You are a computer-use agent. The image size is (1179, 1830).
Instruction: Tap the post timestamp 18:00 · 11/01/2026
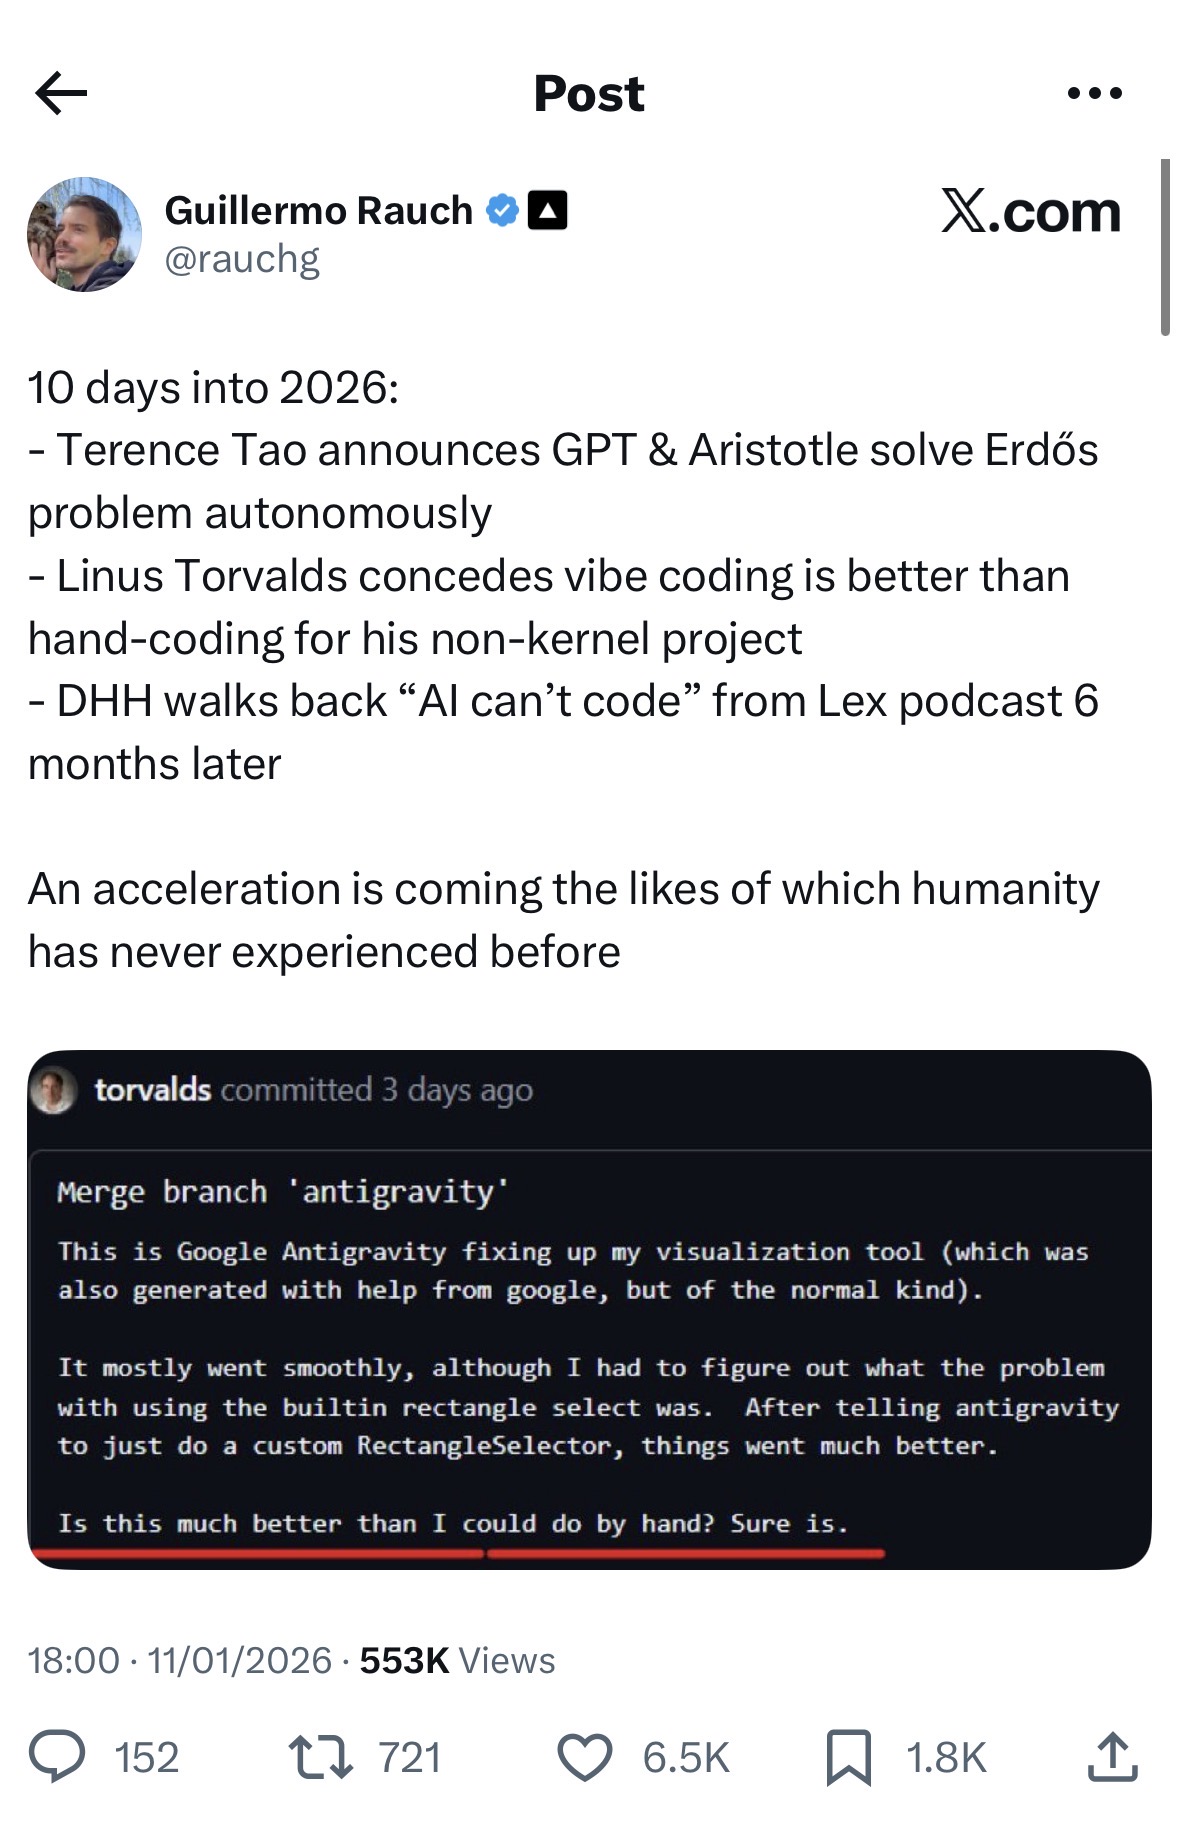(x=180, y=1660)
